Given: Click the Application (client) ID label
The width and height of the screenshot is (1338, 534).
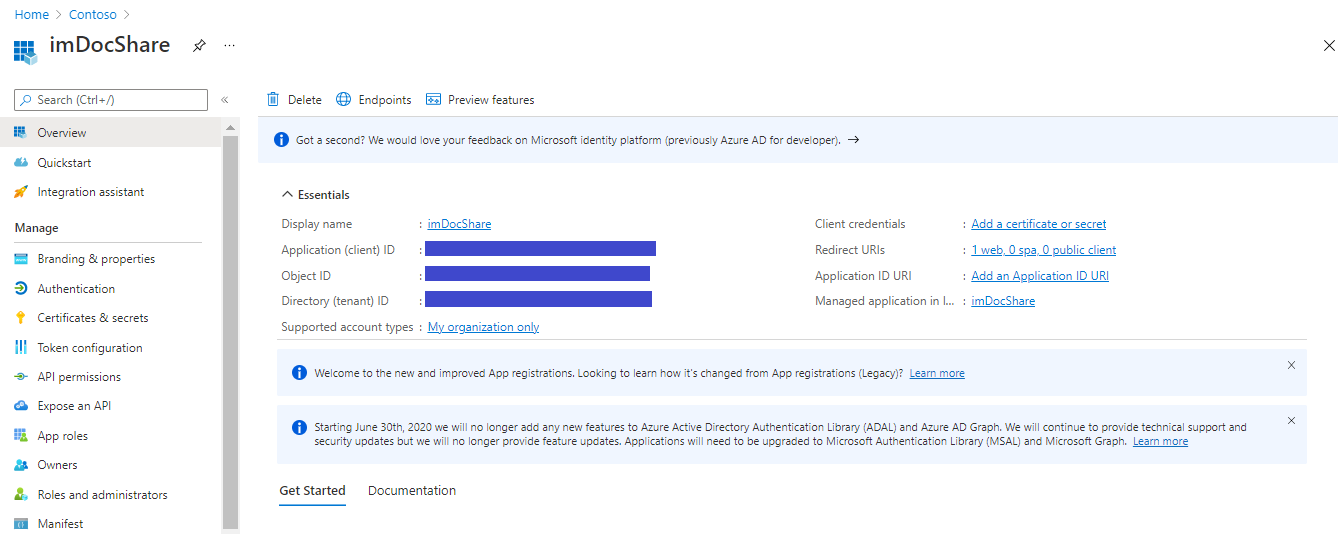Looking at the screenshot, I should pos(338,250).
